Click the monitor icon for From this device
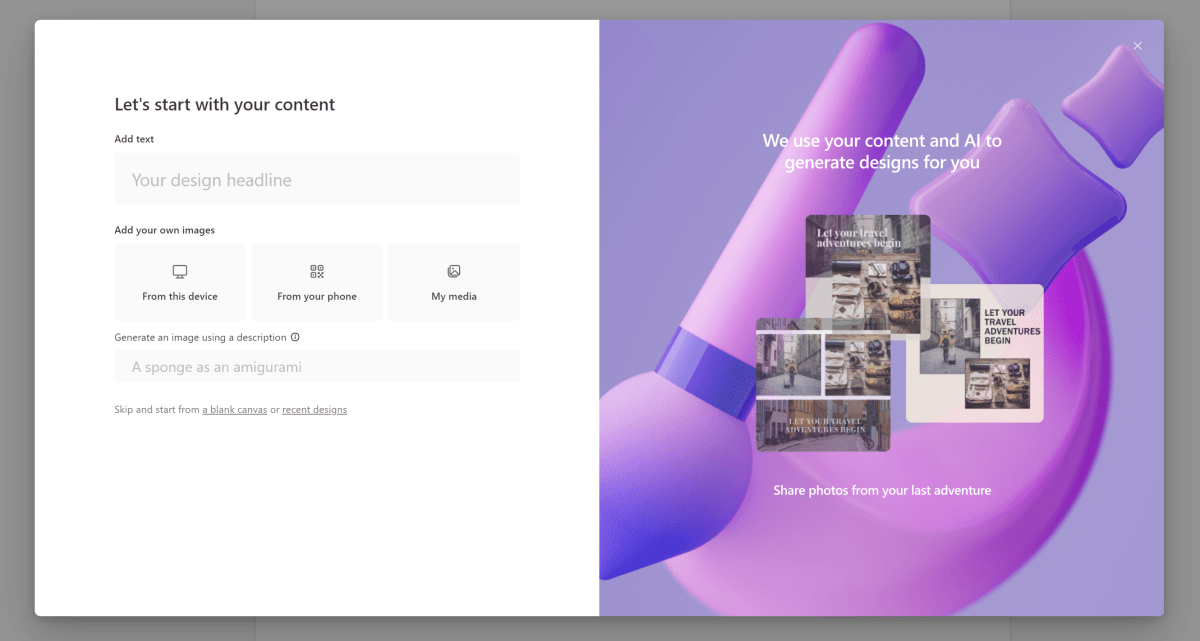The image size is (1200, 641). coord(180,271)
